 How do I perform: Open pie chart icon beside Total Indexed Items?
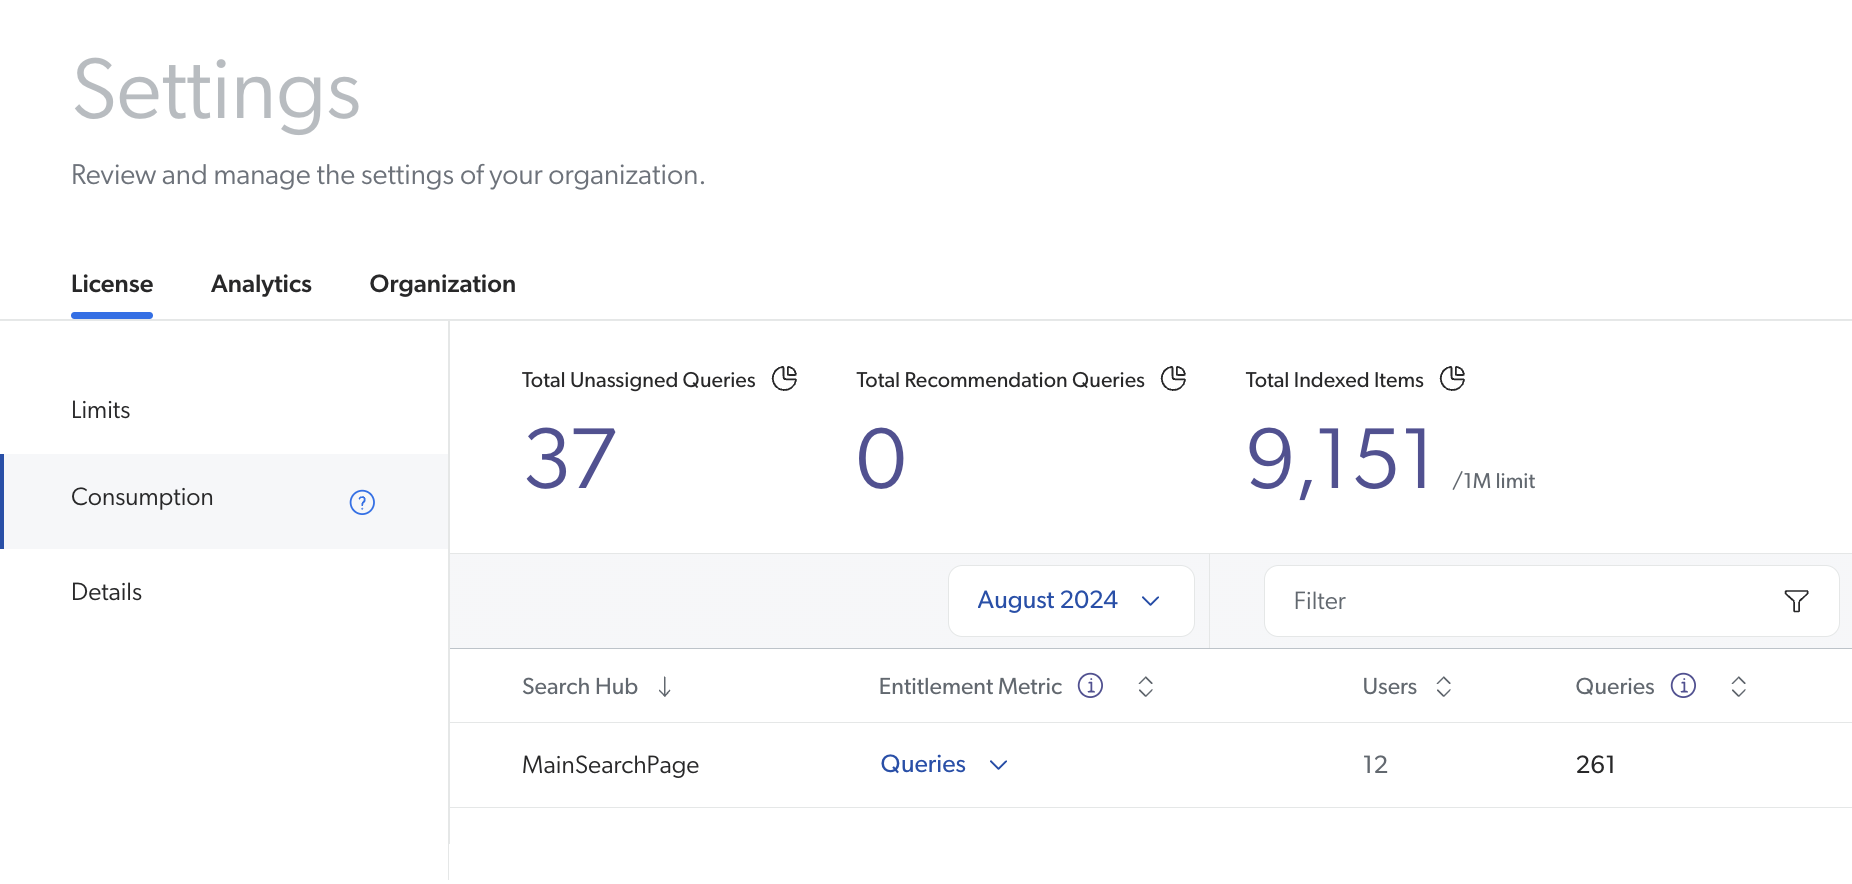[x=1453, y=378]
